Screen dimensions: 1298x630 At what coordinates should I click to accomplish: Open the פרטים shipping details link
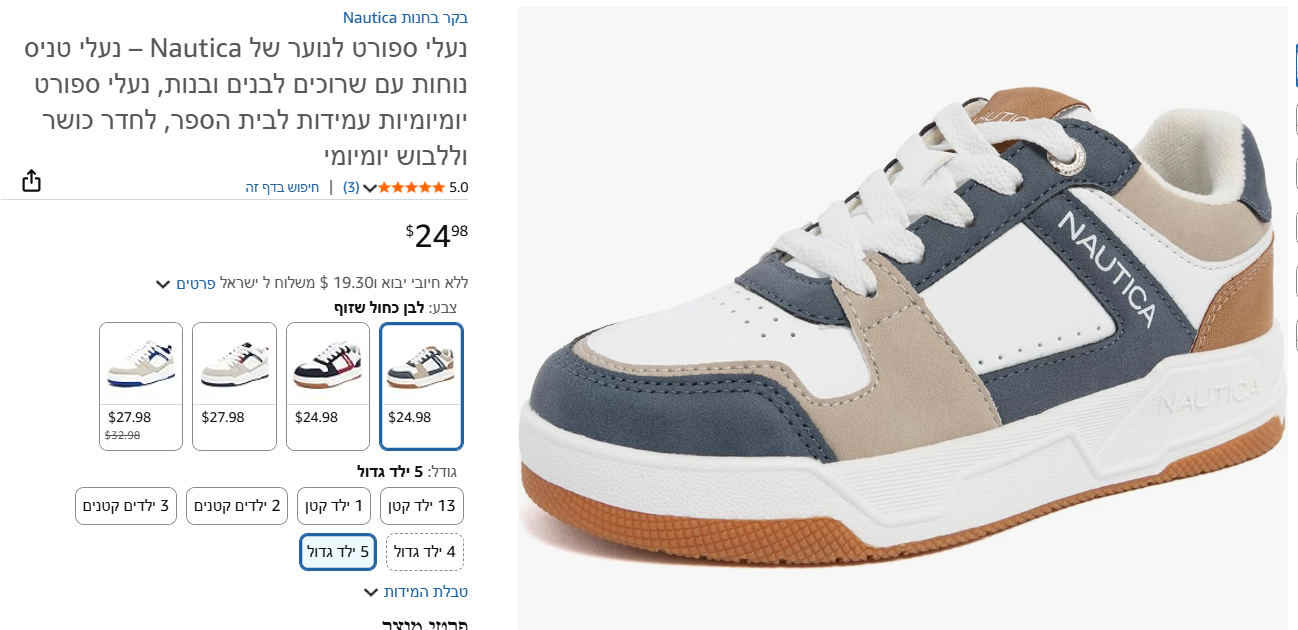(x=196, y=283)
